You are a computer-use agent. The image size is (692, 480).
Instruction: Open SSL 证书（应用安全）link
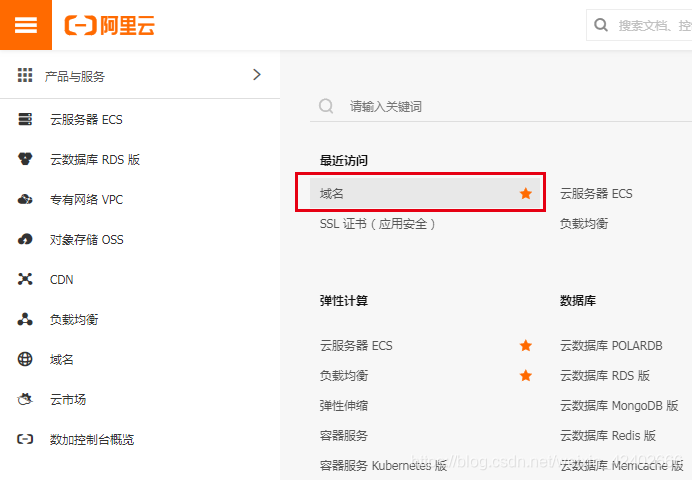point(377,224)
